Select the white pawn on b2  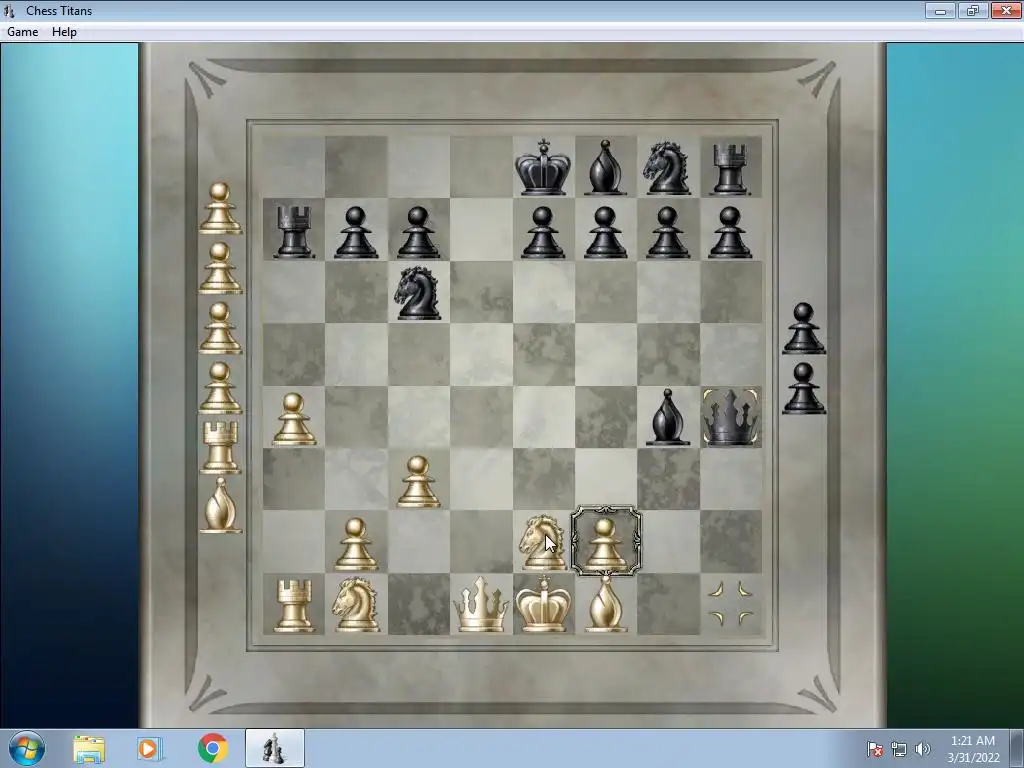(x=356, y=545)
